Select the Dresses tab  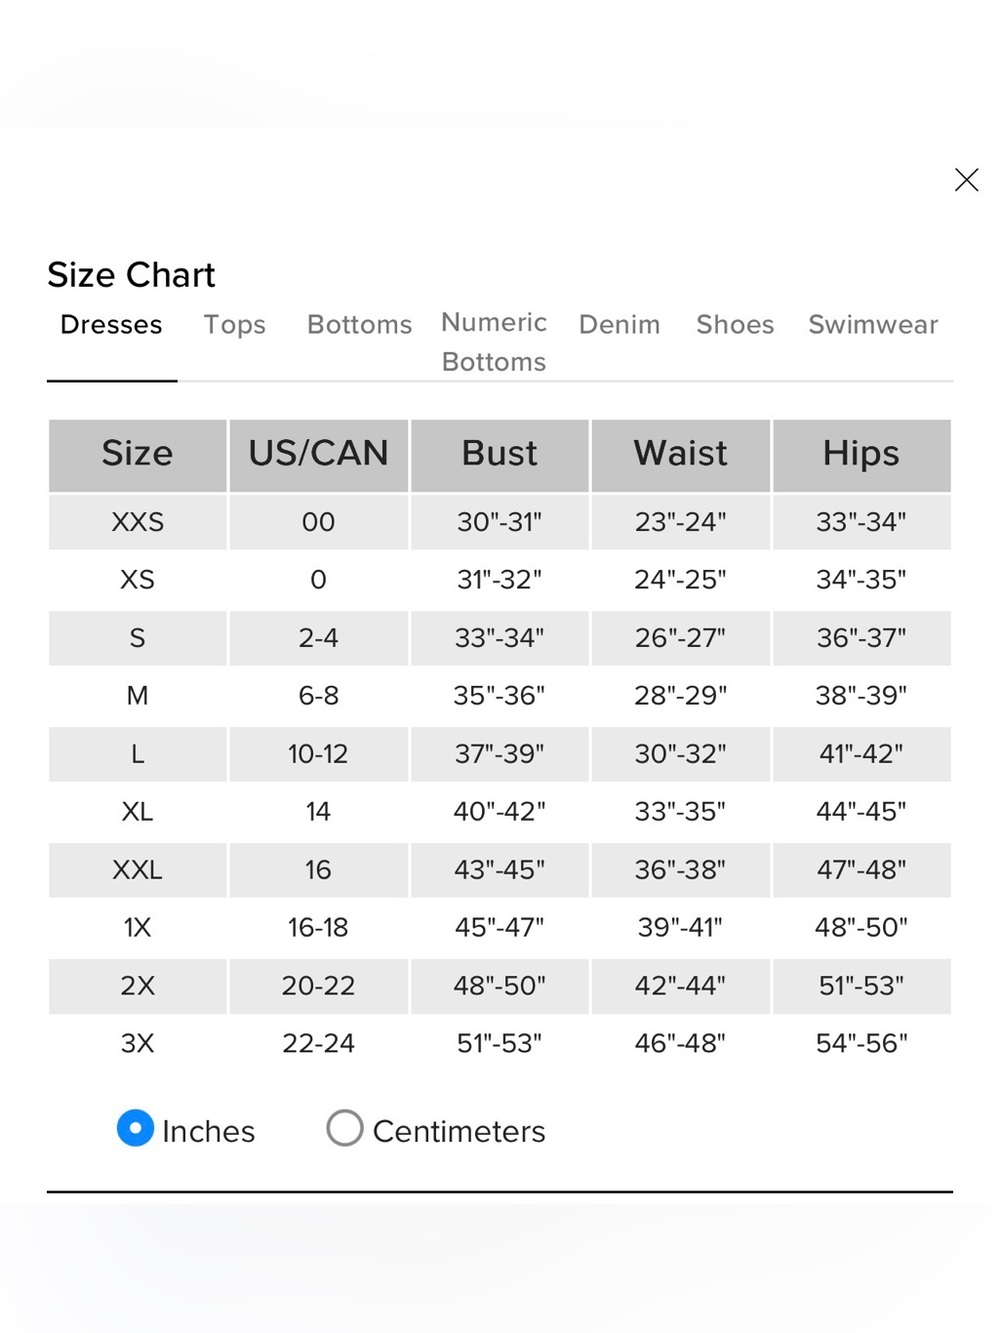click(x=111, y=325)
